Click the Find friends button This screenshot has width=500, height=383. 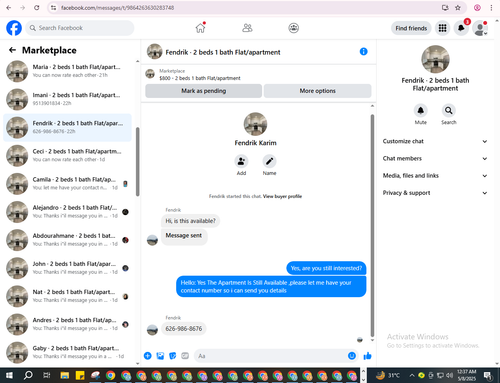[x=411, y=28]
